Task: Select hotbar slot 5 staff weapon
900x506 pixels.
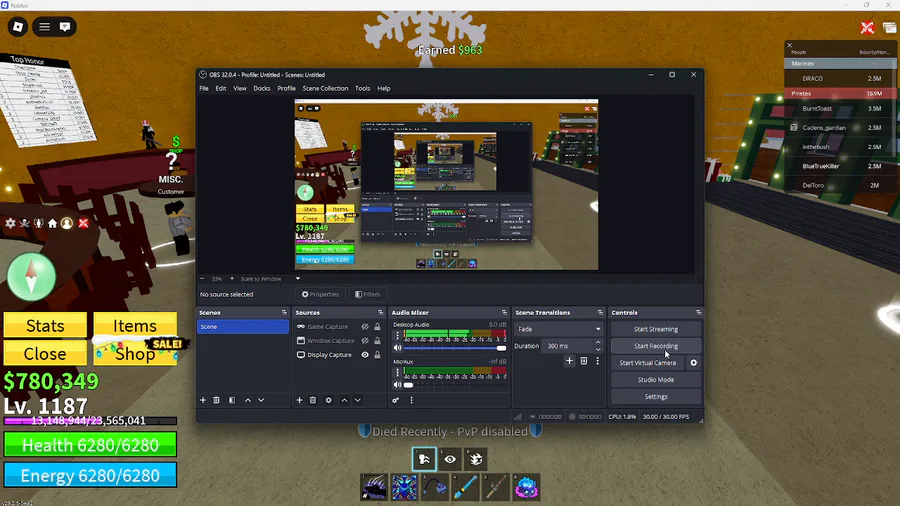Action: pyautogui.click(x=496, y=487)
